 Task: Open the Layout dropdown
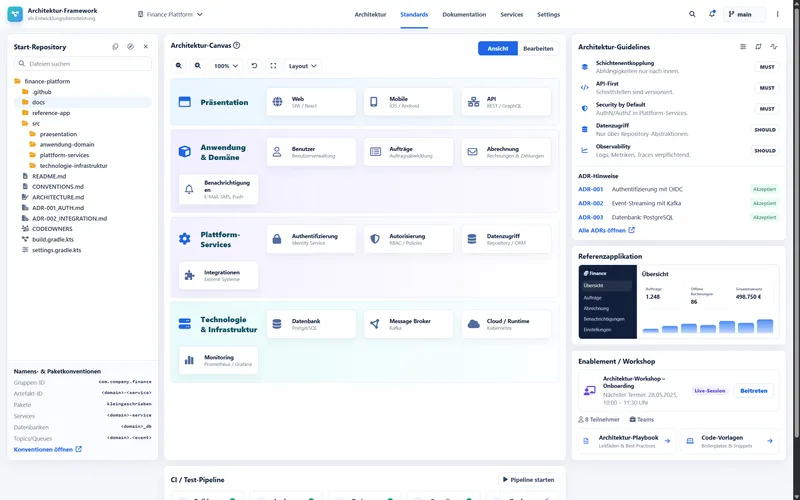click(303, 66)
